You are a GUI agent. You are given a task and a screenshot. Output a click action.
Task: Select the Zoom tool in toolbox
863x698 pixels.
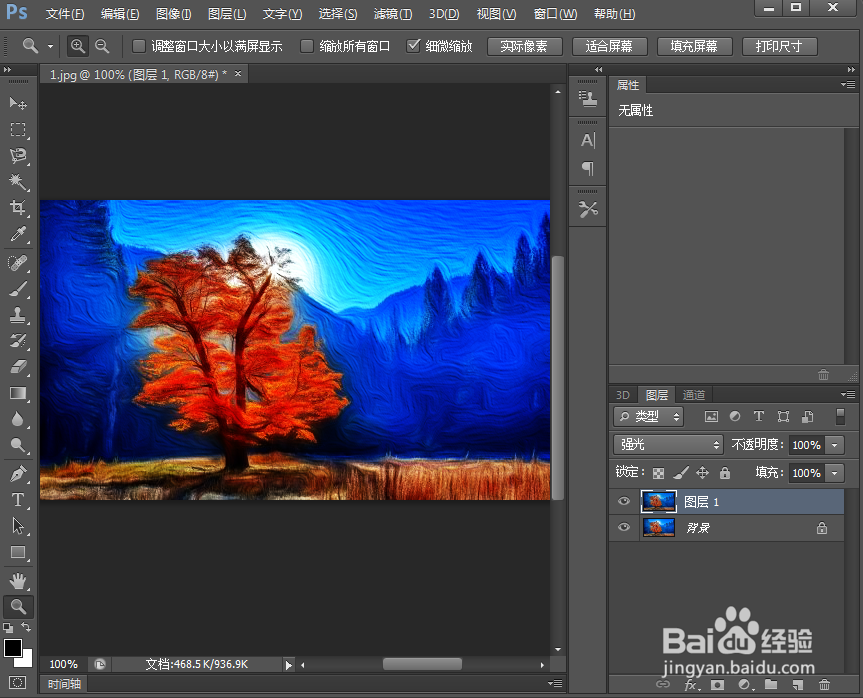click(18, 607)
